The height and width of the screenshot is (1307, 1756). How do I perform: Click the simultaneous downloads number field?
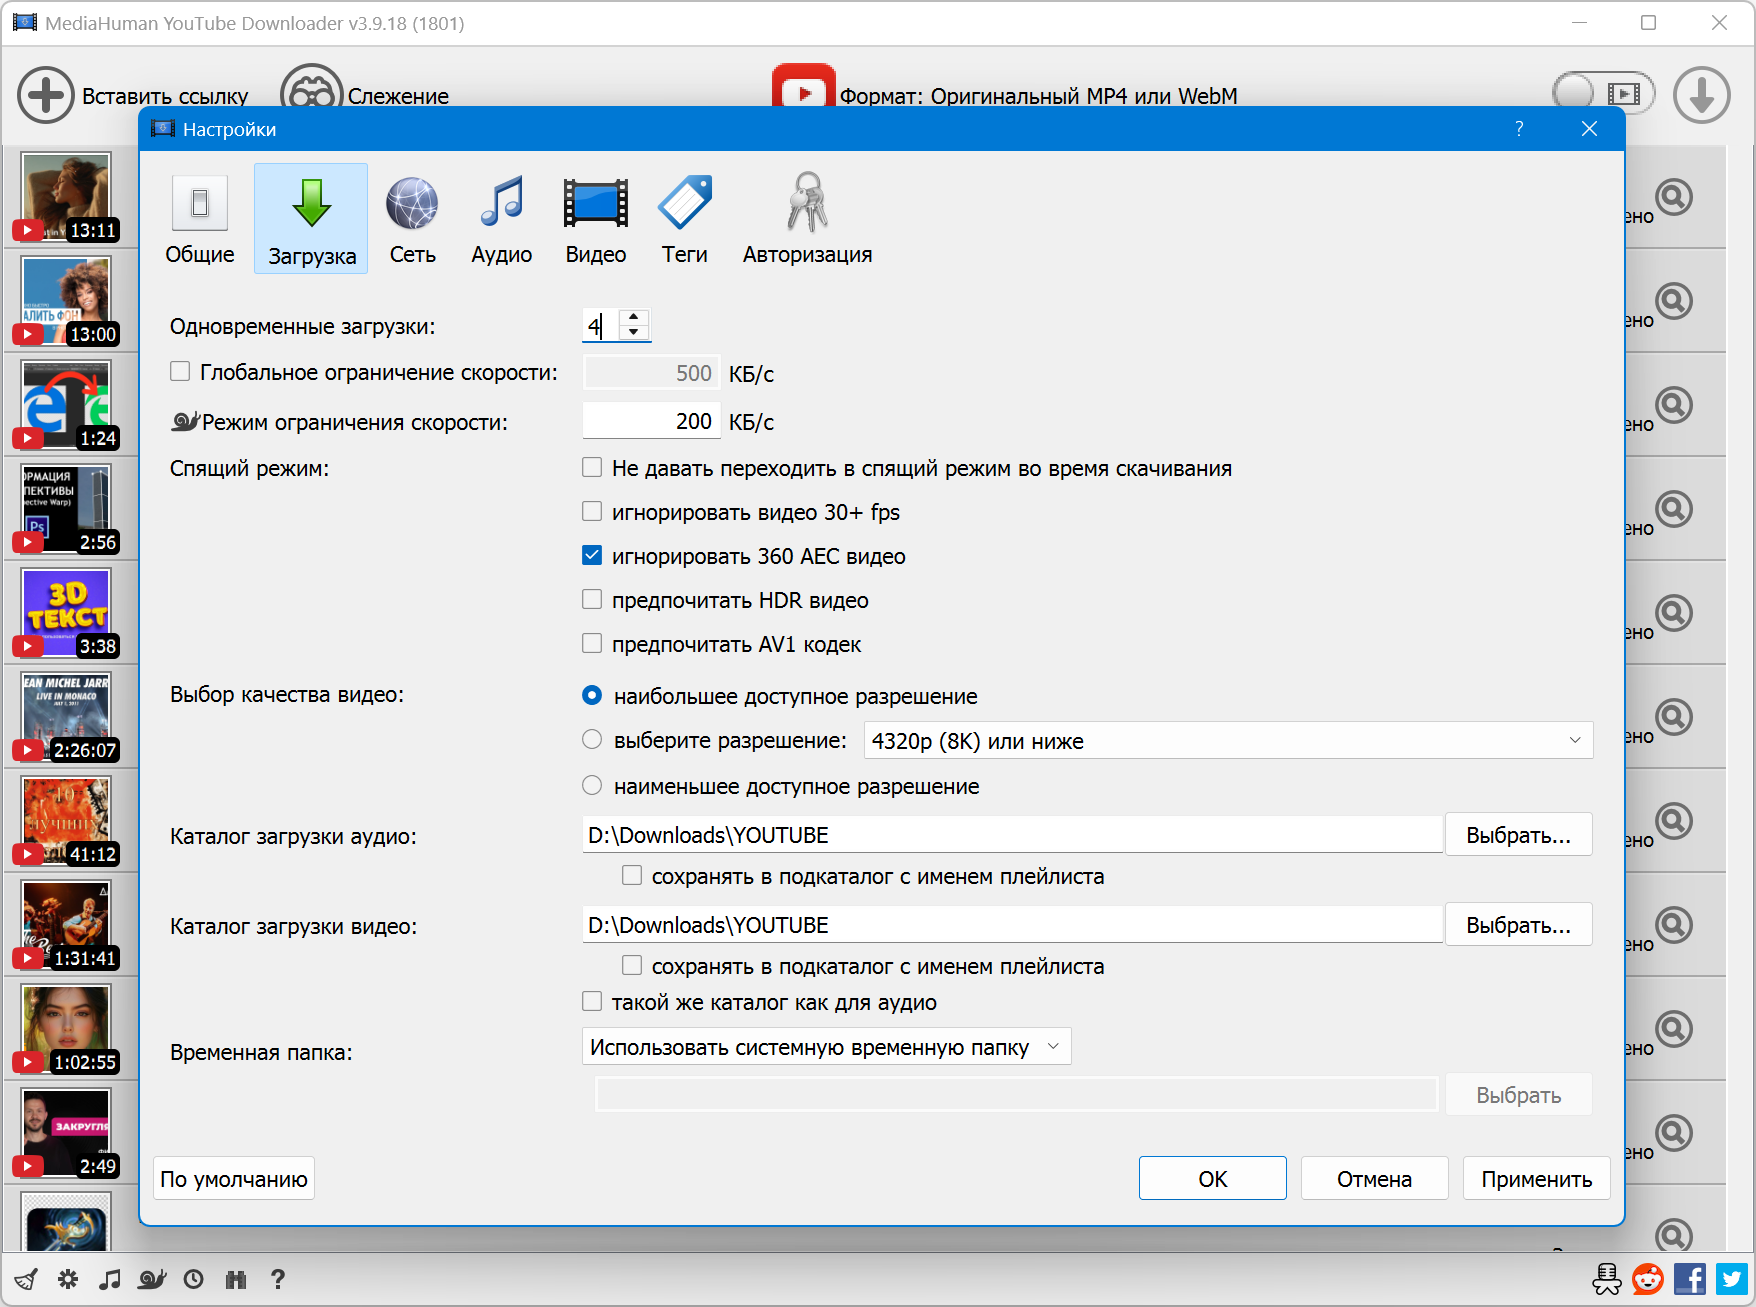601,325
